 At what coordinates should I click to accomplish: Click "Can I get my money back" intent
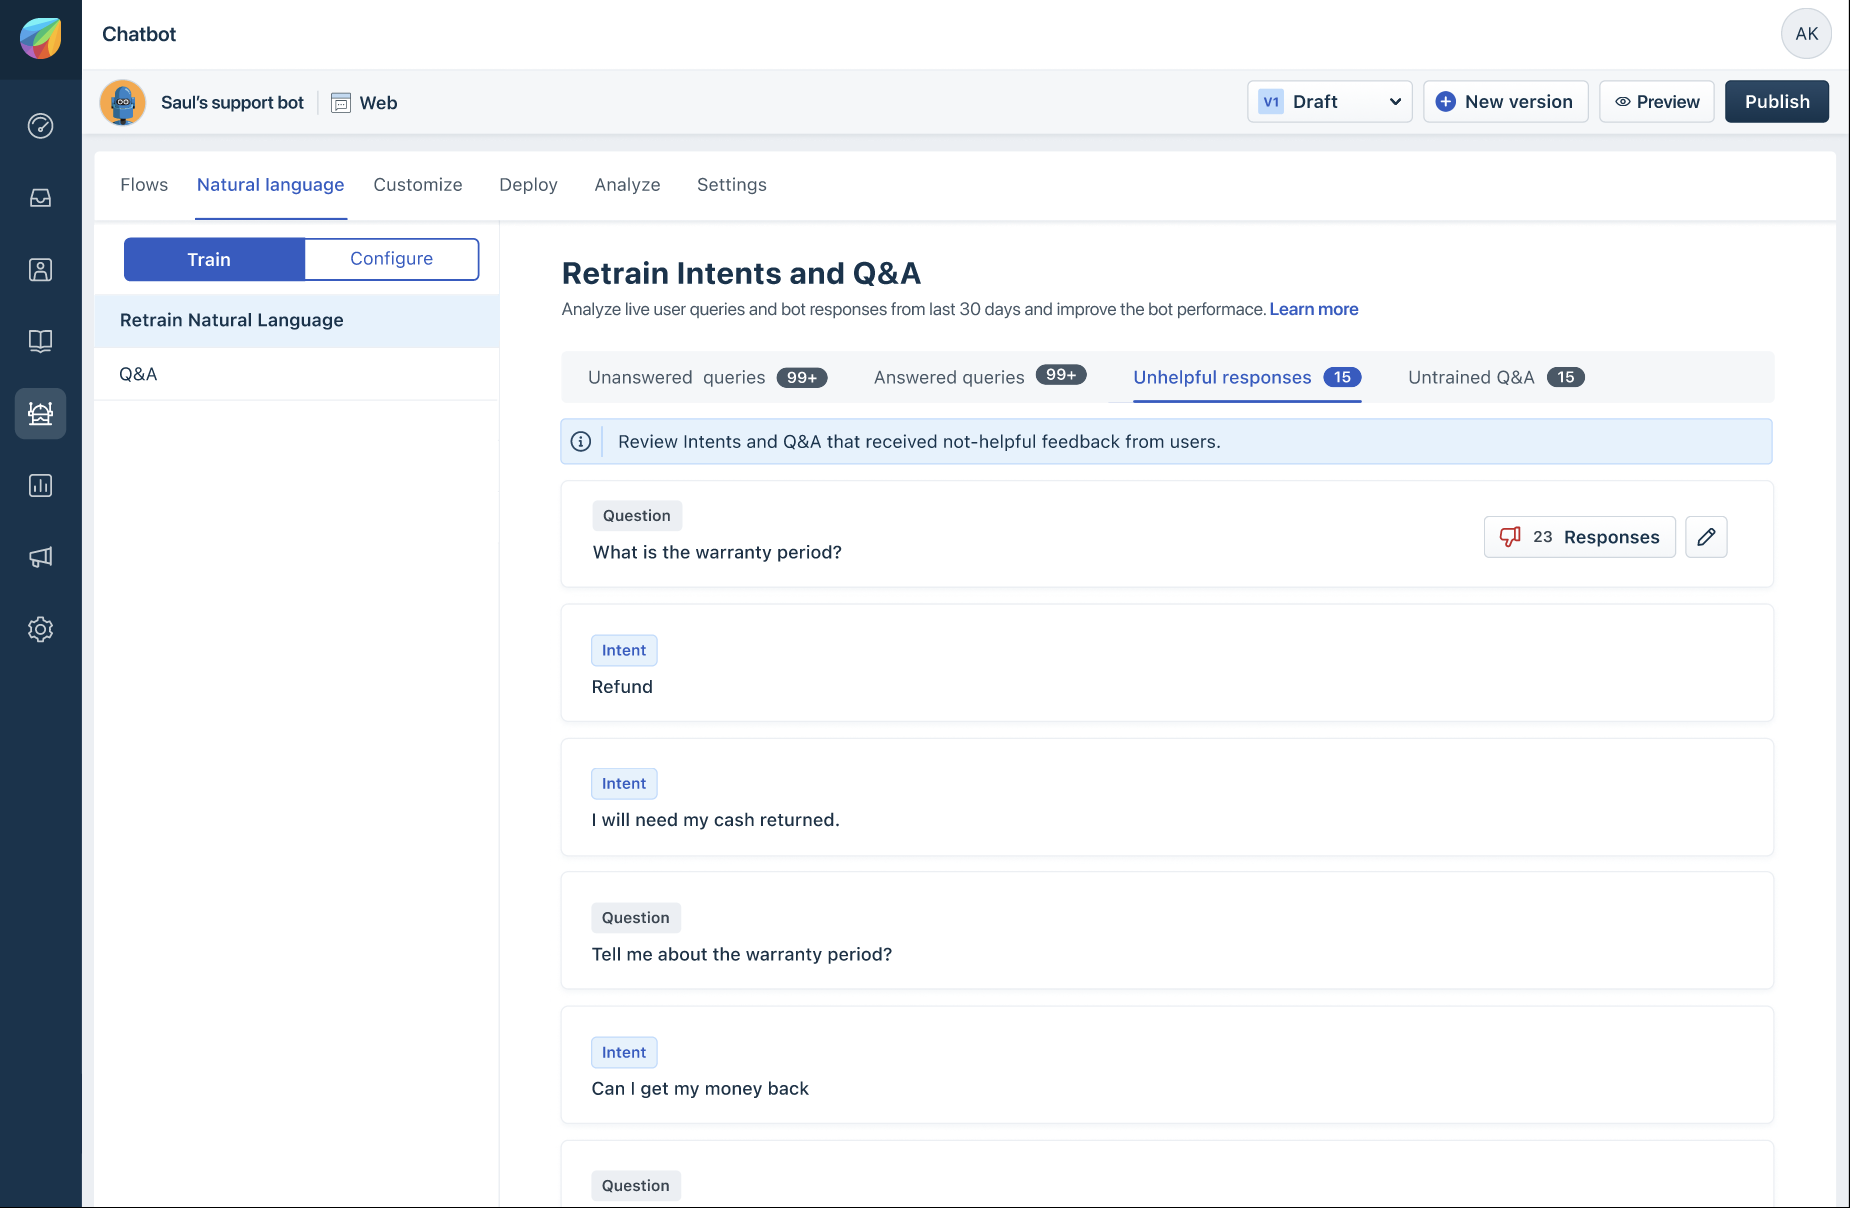700,1088
